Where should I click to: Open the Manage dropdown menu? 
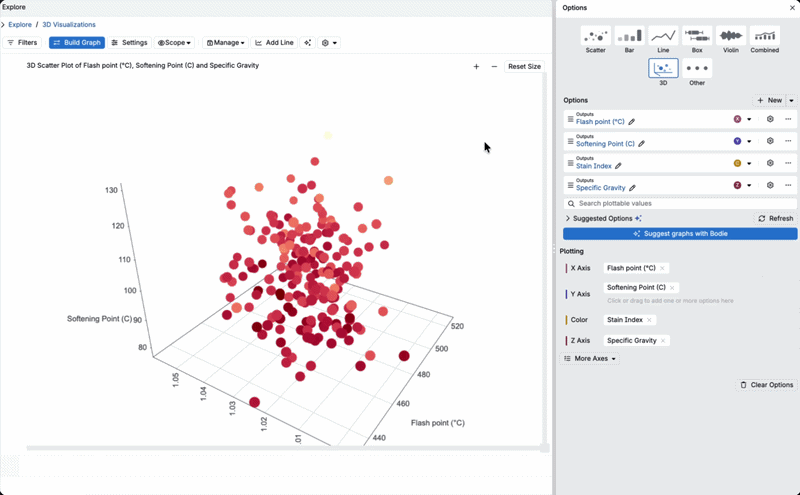tap(226, 43)
